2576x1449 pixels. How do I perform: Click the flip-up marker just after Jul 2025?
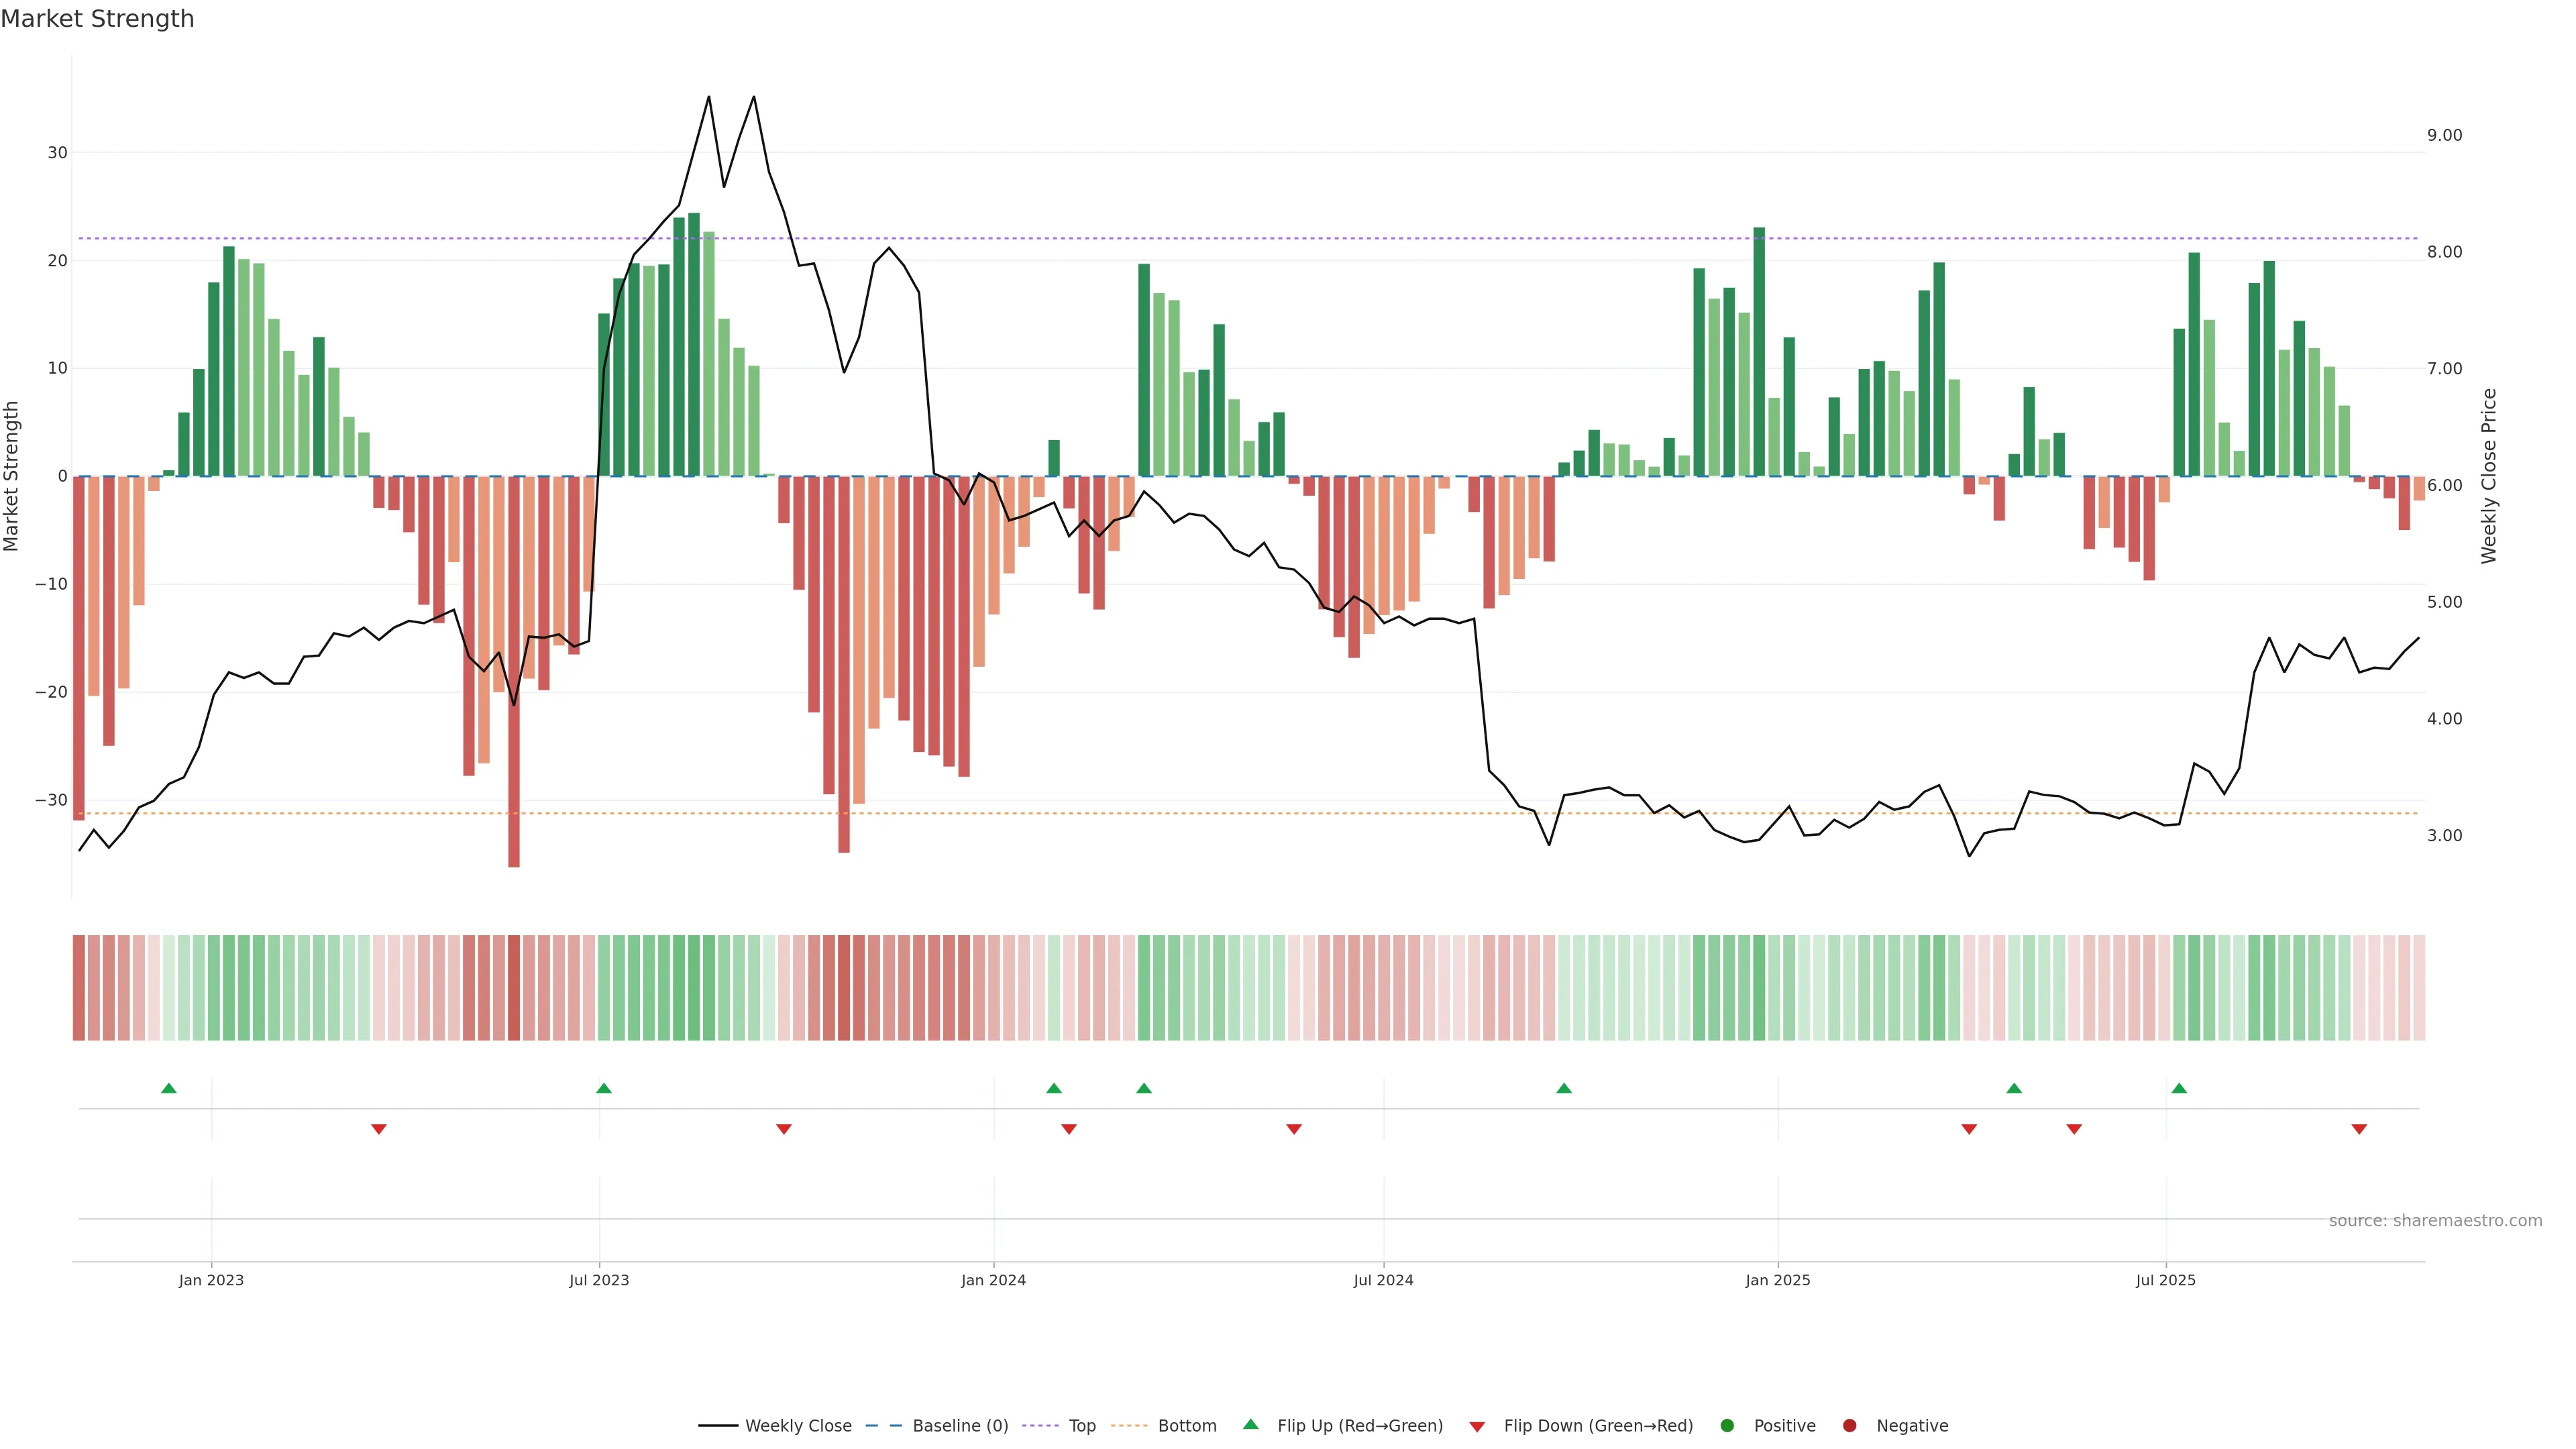2179,1088
